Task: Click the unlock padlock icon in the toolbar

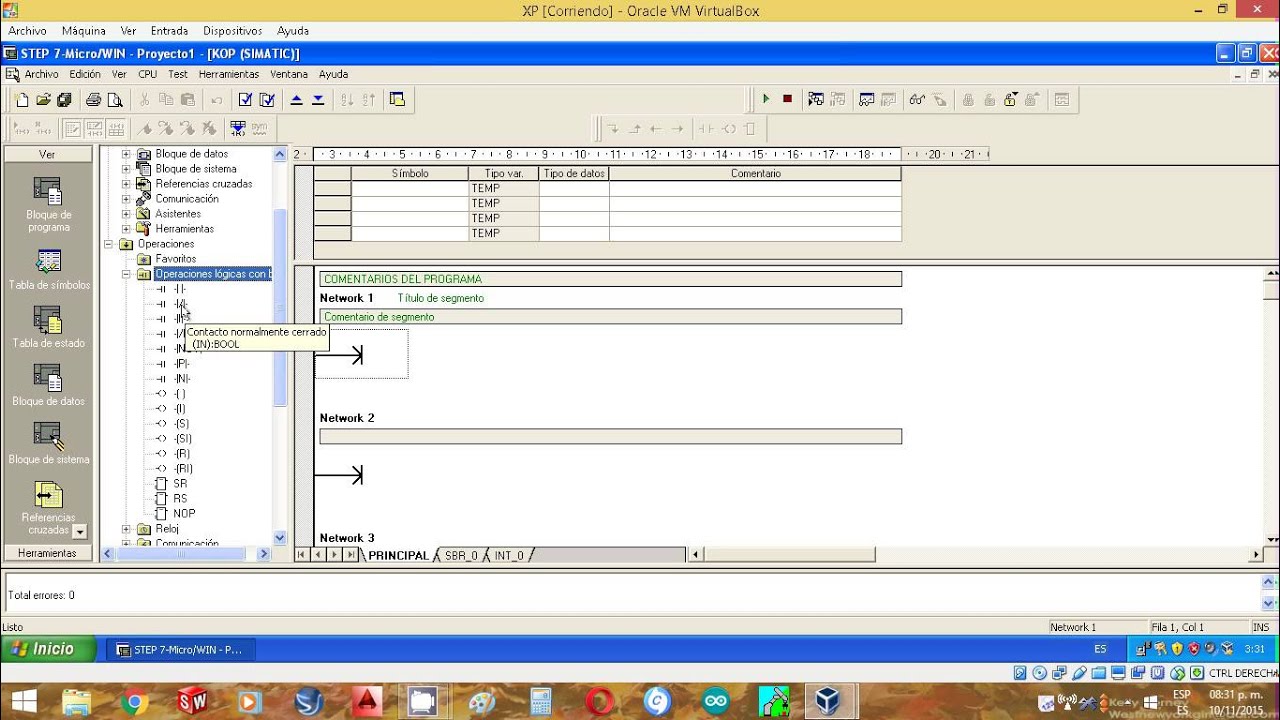Action: (1010, 99)
